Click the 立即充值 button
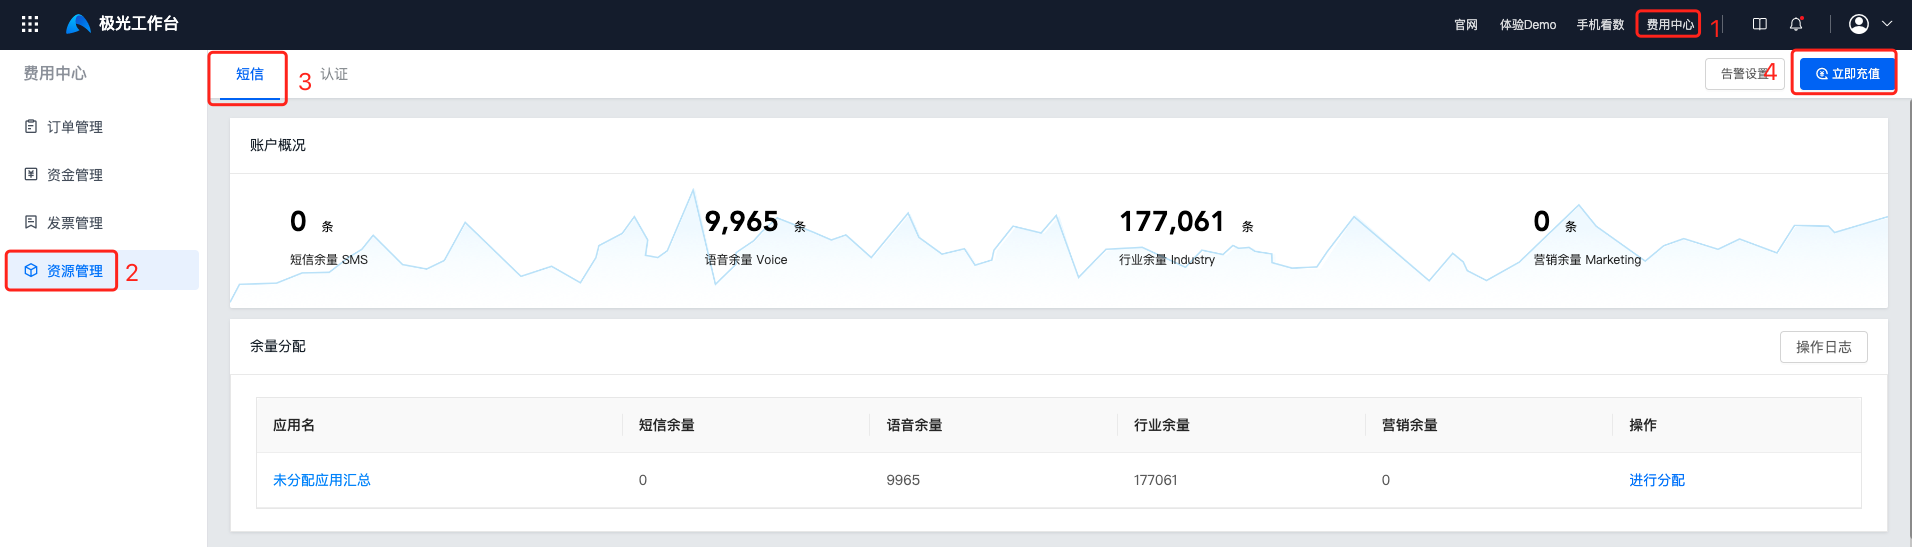The height and width of the screenshot is (547, 1912). click(1847, 74)
